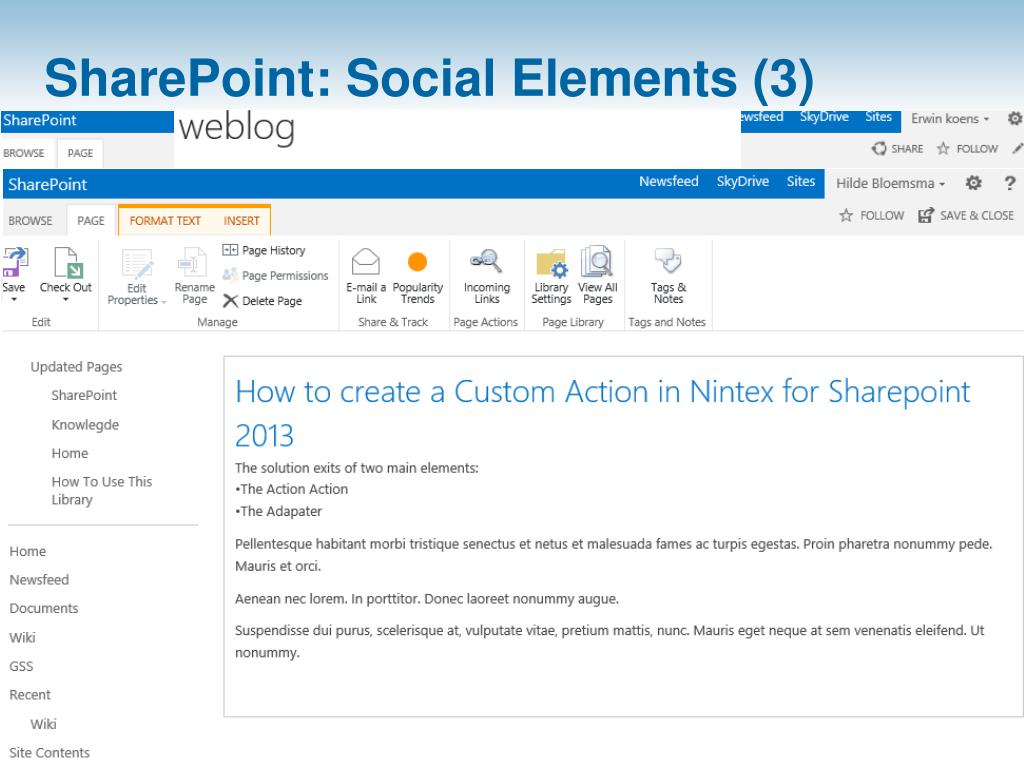This screenshot has width=1024, height=768.
Task: Open Page Permissions
Action: (x=275, y=276)
